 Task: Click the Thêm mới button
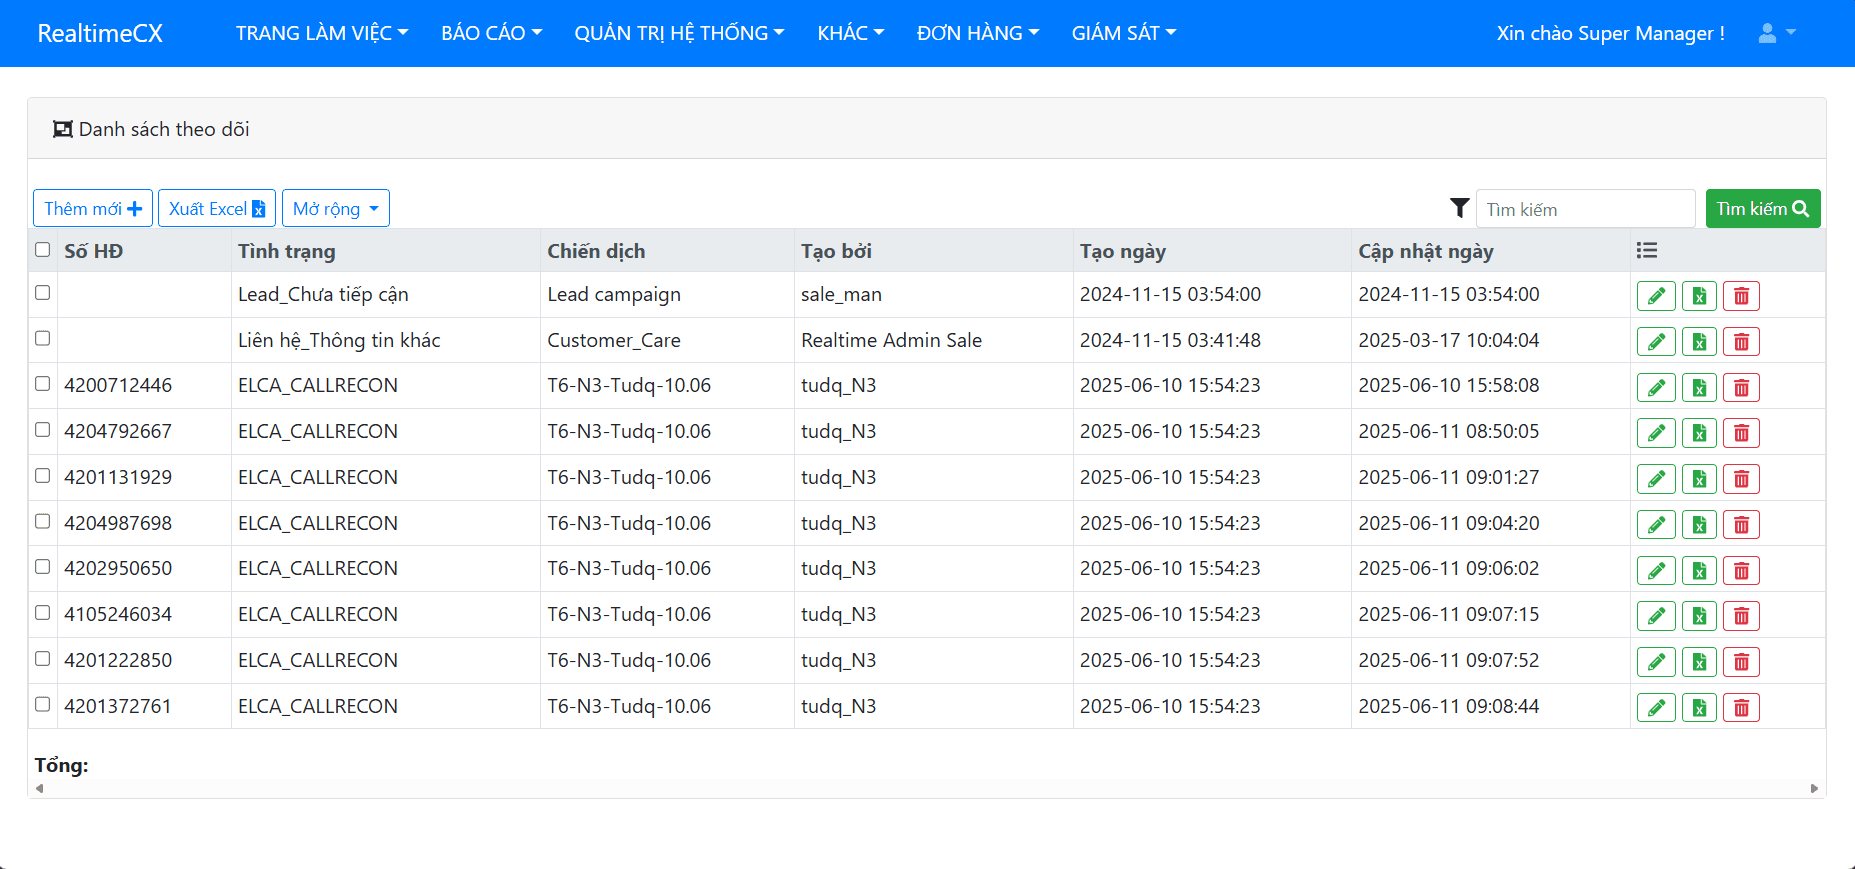tap(93, 208)
